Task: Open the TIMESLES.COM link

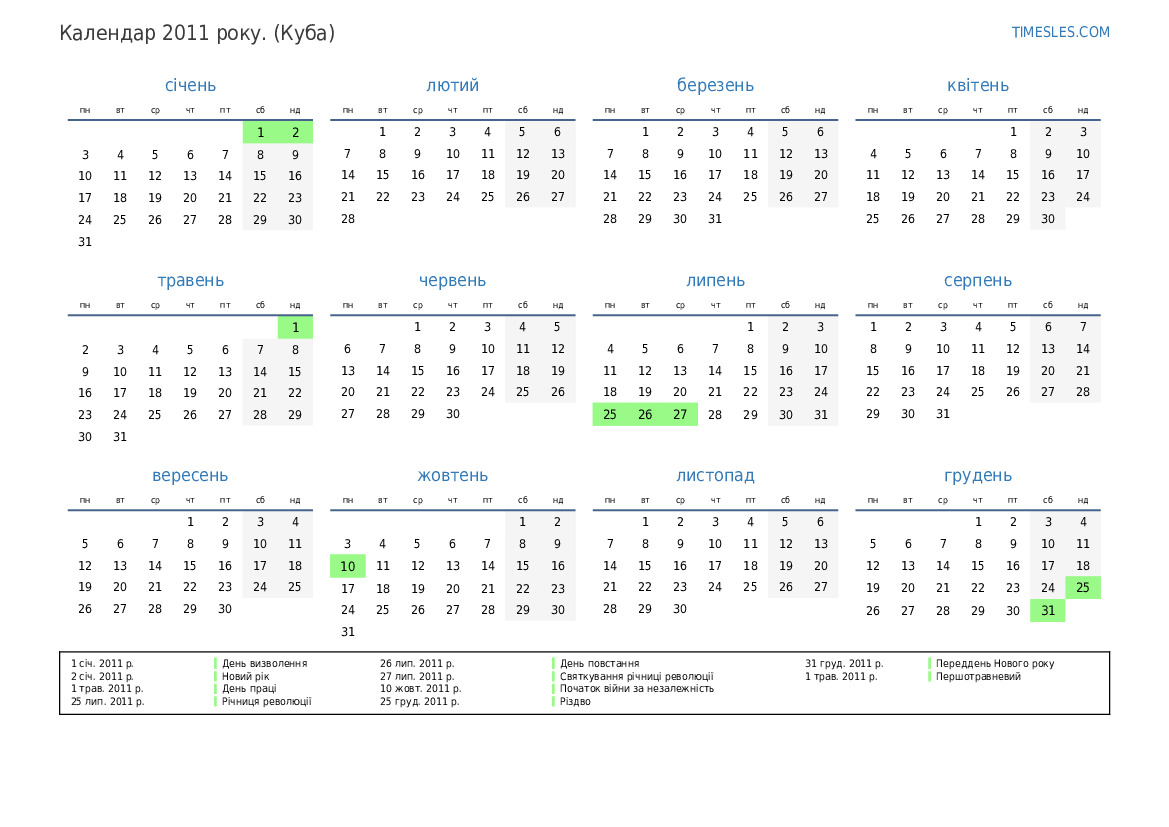Action: (1060, 32)
